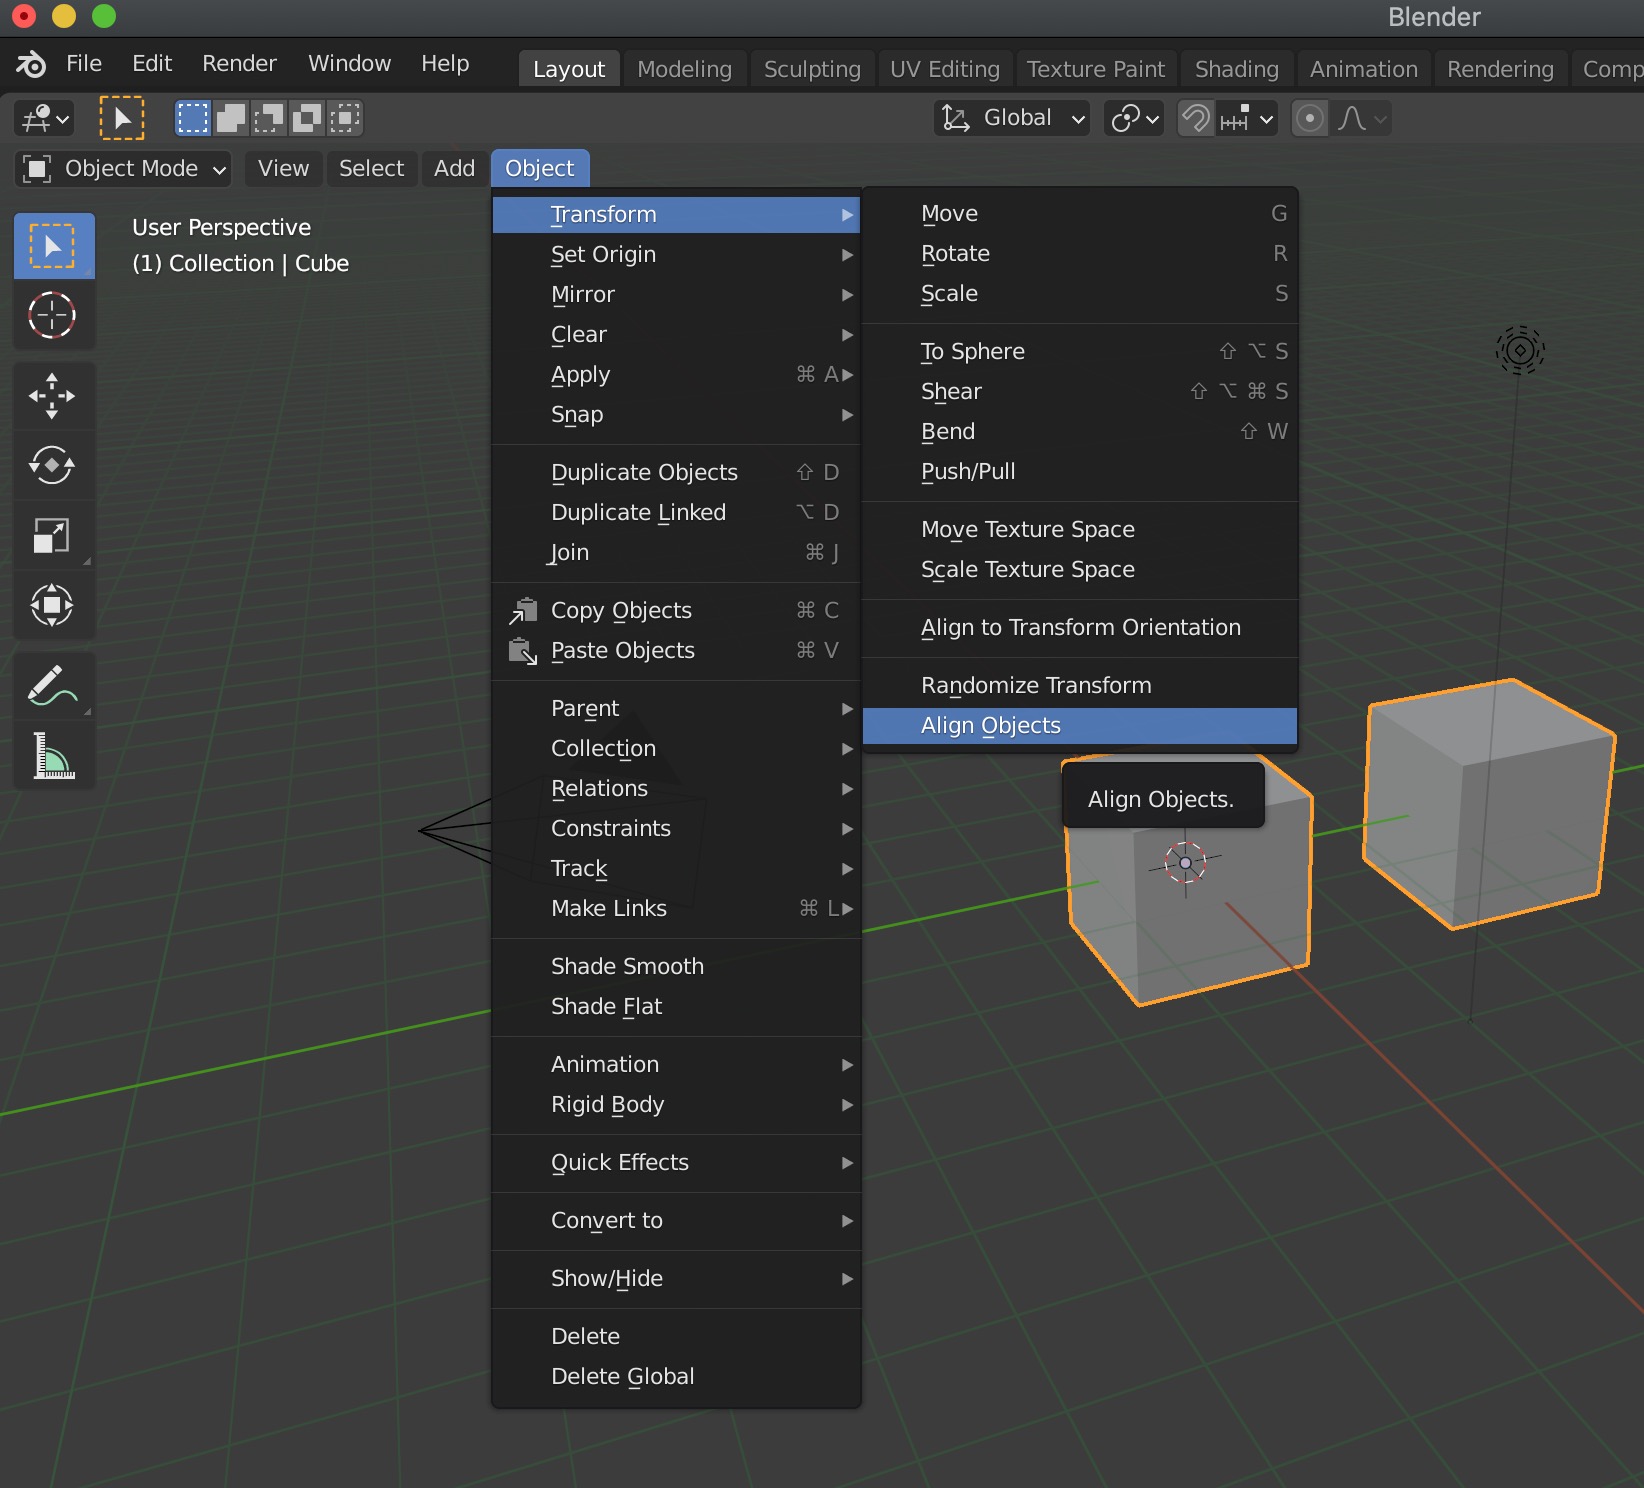Choose Join menu item
The height and width of the screenshot is (1488, 1644).
point(677,552)
